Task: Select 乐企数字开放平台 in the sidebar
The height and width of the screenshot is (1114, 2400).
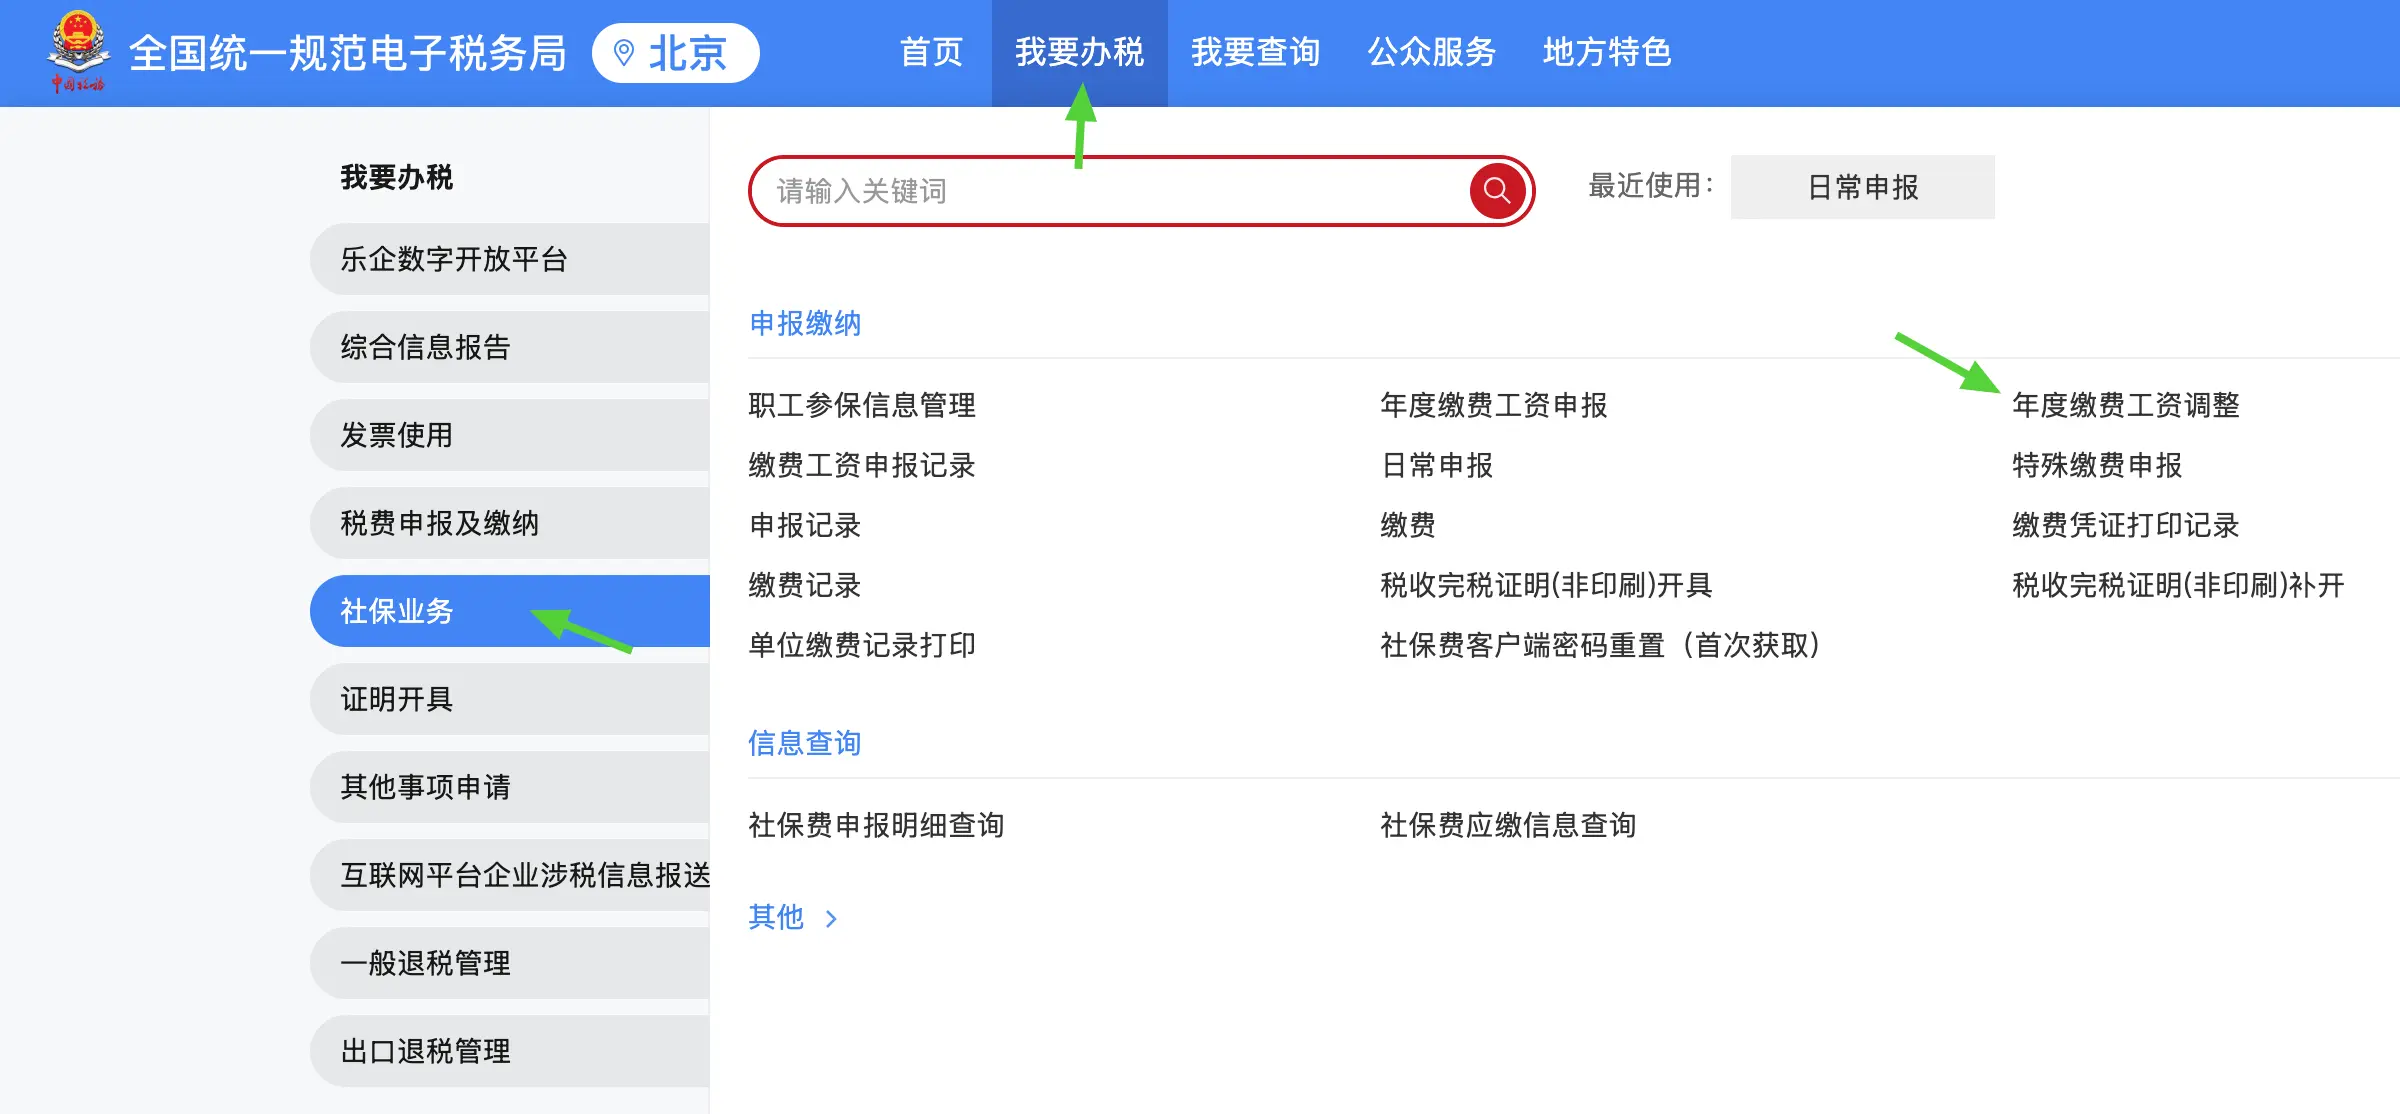Action: [x=510, y=259]
